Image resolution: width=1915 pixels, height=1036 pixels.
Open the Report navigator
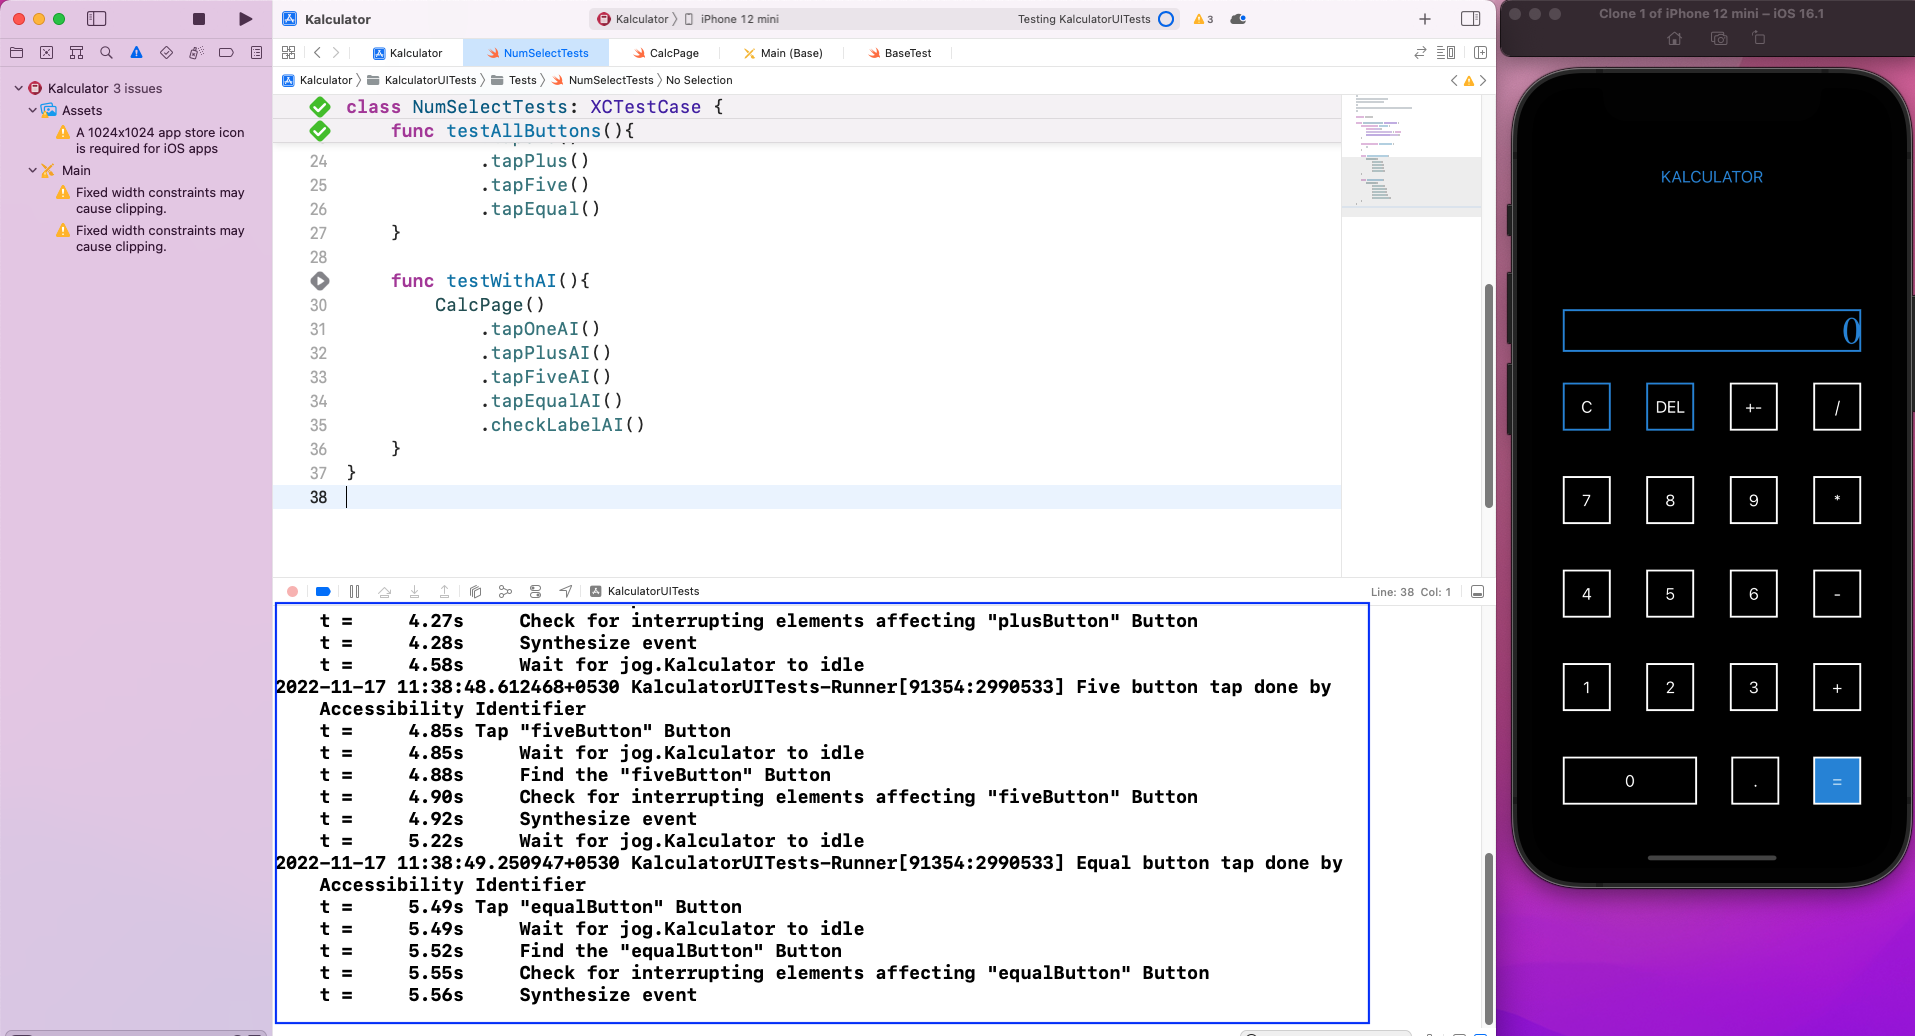[x=256, y=53]
